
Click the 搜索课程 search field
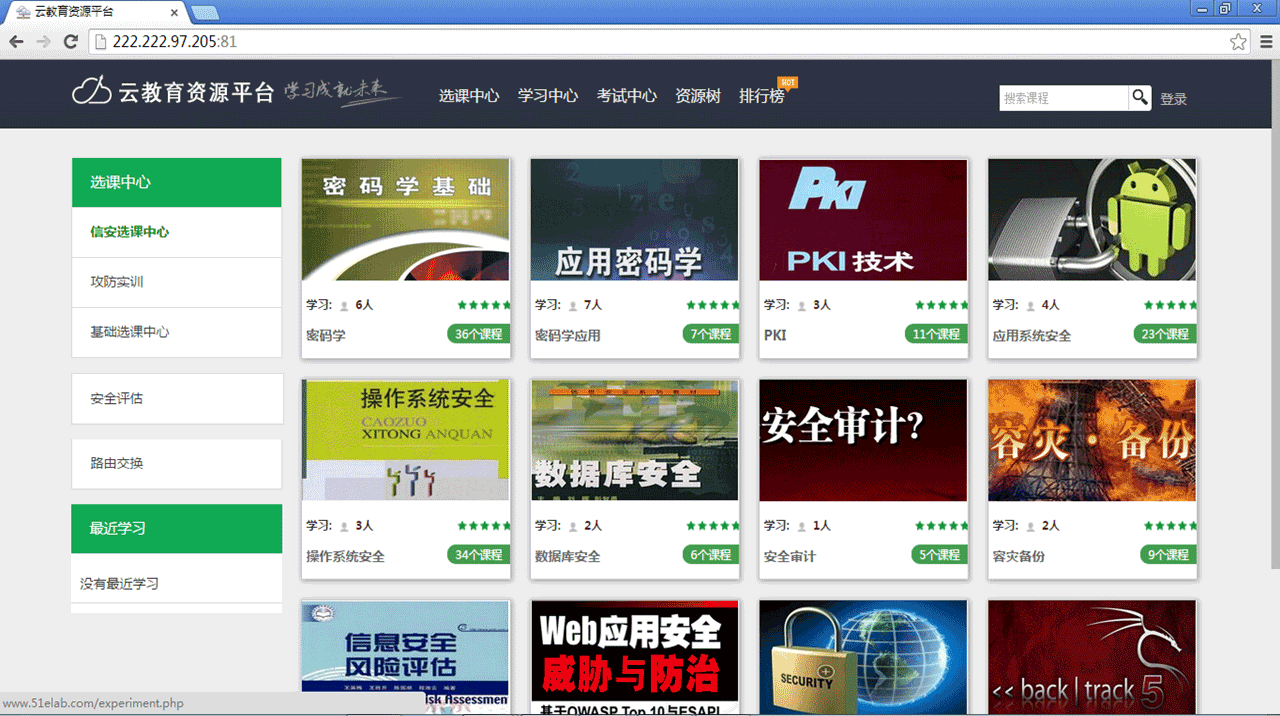(x=1064, y=98)
